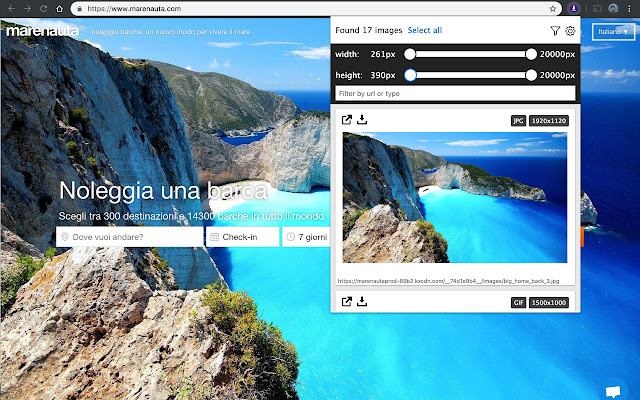Click width minimum slider handle
Viewport: 640px width, 400px height.
pos(410,53)
